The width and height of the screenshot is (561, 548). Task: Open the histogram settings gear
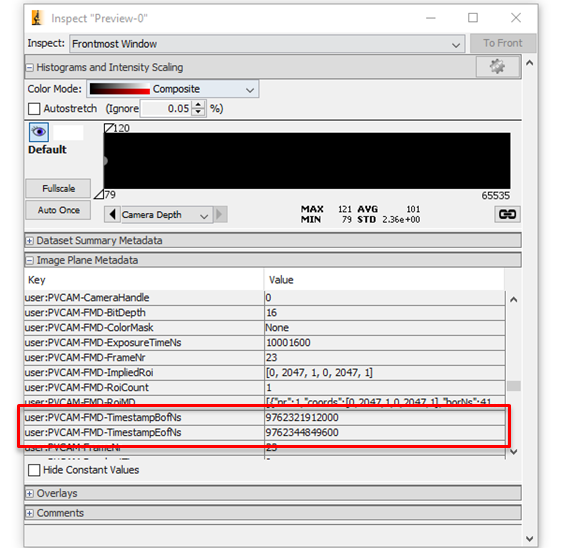(x=498, y=67)
